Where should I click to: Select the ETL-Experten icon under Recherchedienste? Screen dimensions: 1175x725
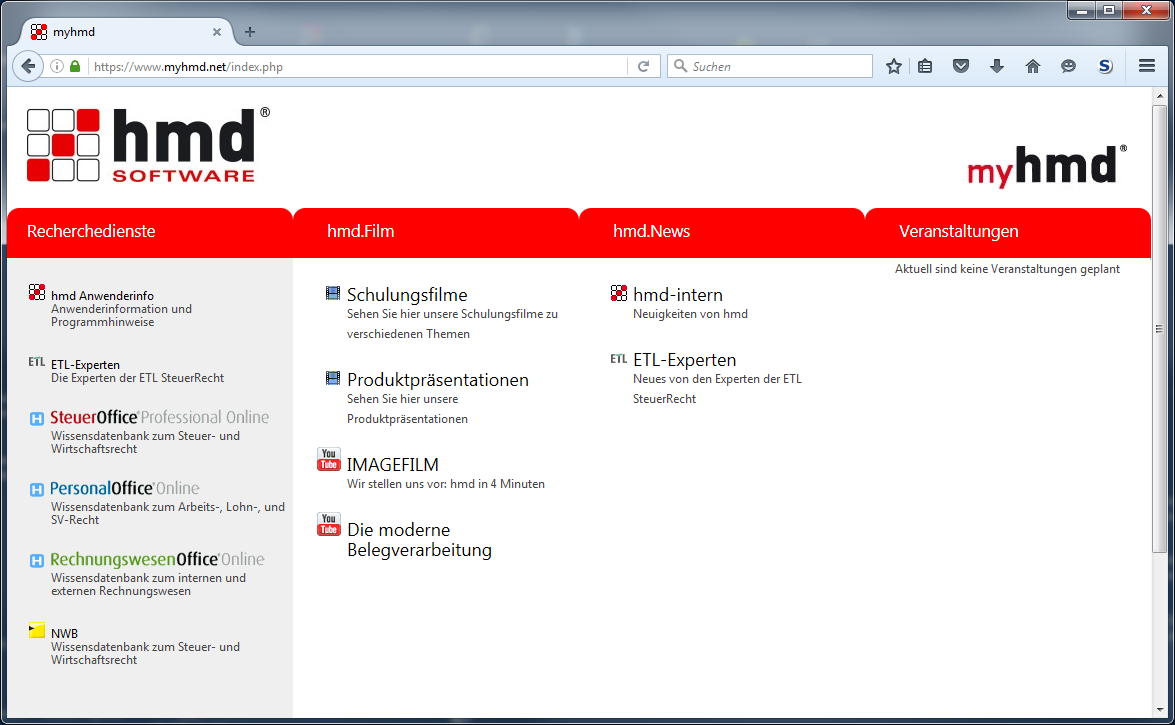[x=36, y=363]
